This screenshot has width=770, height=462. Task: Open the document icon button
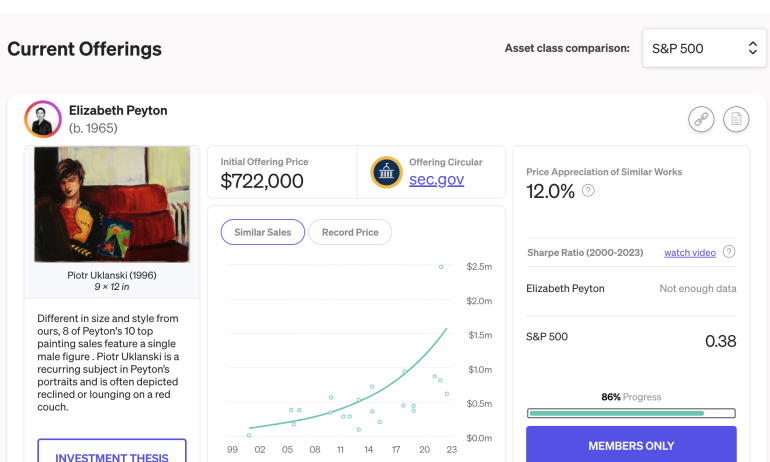[x=736, y=120]
